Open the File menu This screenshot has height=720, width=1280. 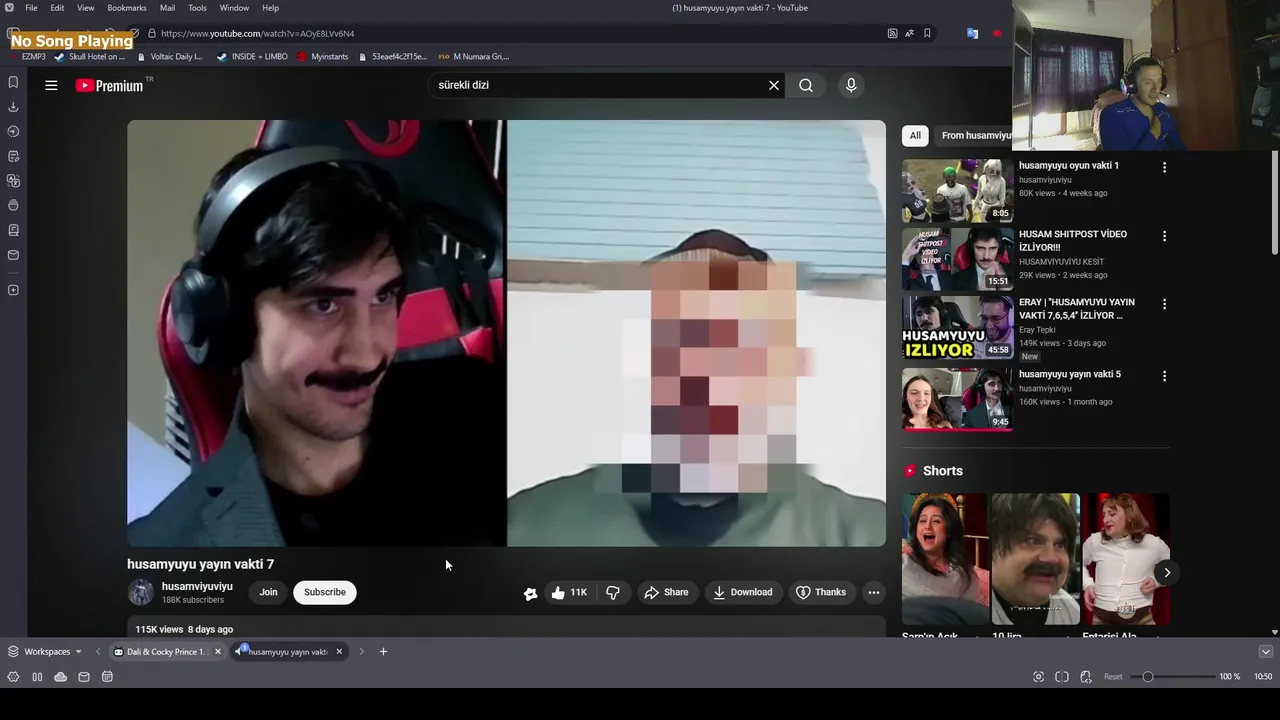pyautogui.click(x=32, y=8)
